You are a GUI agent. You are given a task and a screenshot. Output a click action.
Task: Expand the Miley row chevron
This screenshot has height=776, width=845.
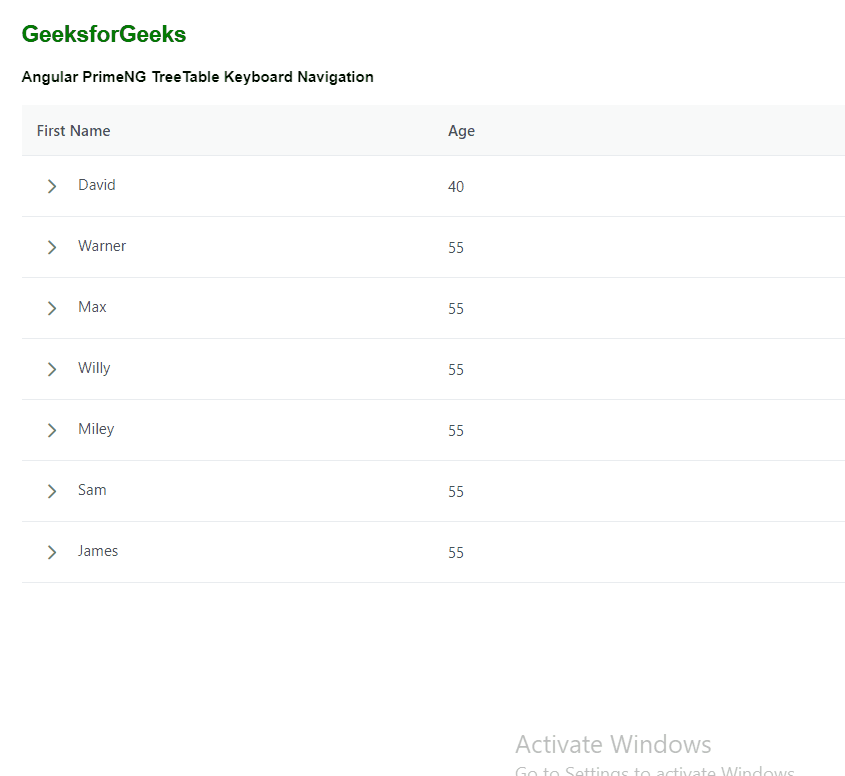pyautogui.click(x=52, y=430)
